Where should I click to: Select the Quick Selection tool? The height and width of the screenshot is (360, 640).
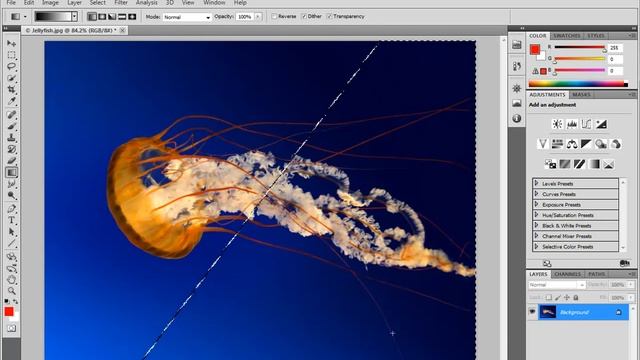click(11, 78)
